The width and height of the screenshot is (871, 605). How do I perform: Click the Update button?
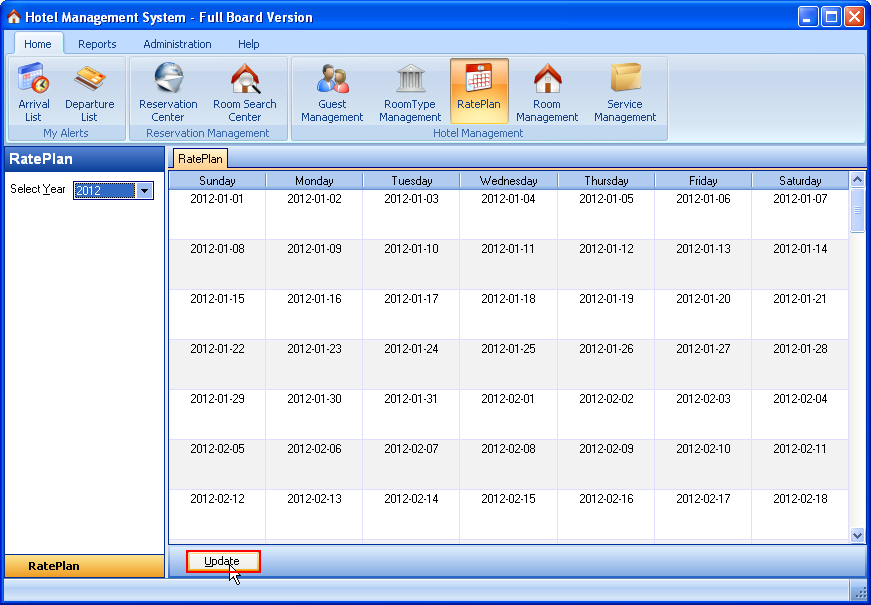(x=223, y=561)
